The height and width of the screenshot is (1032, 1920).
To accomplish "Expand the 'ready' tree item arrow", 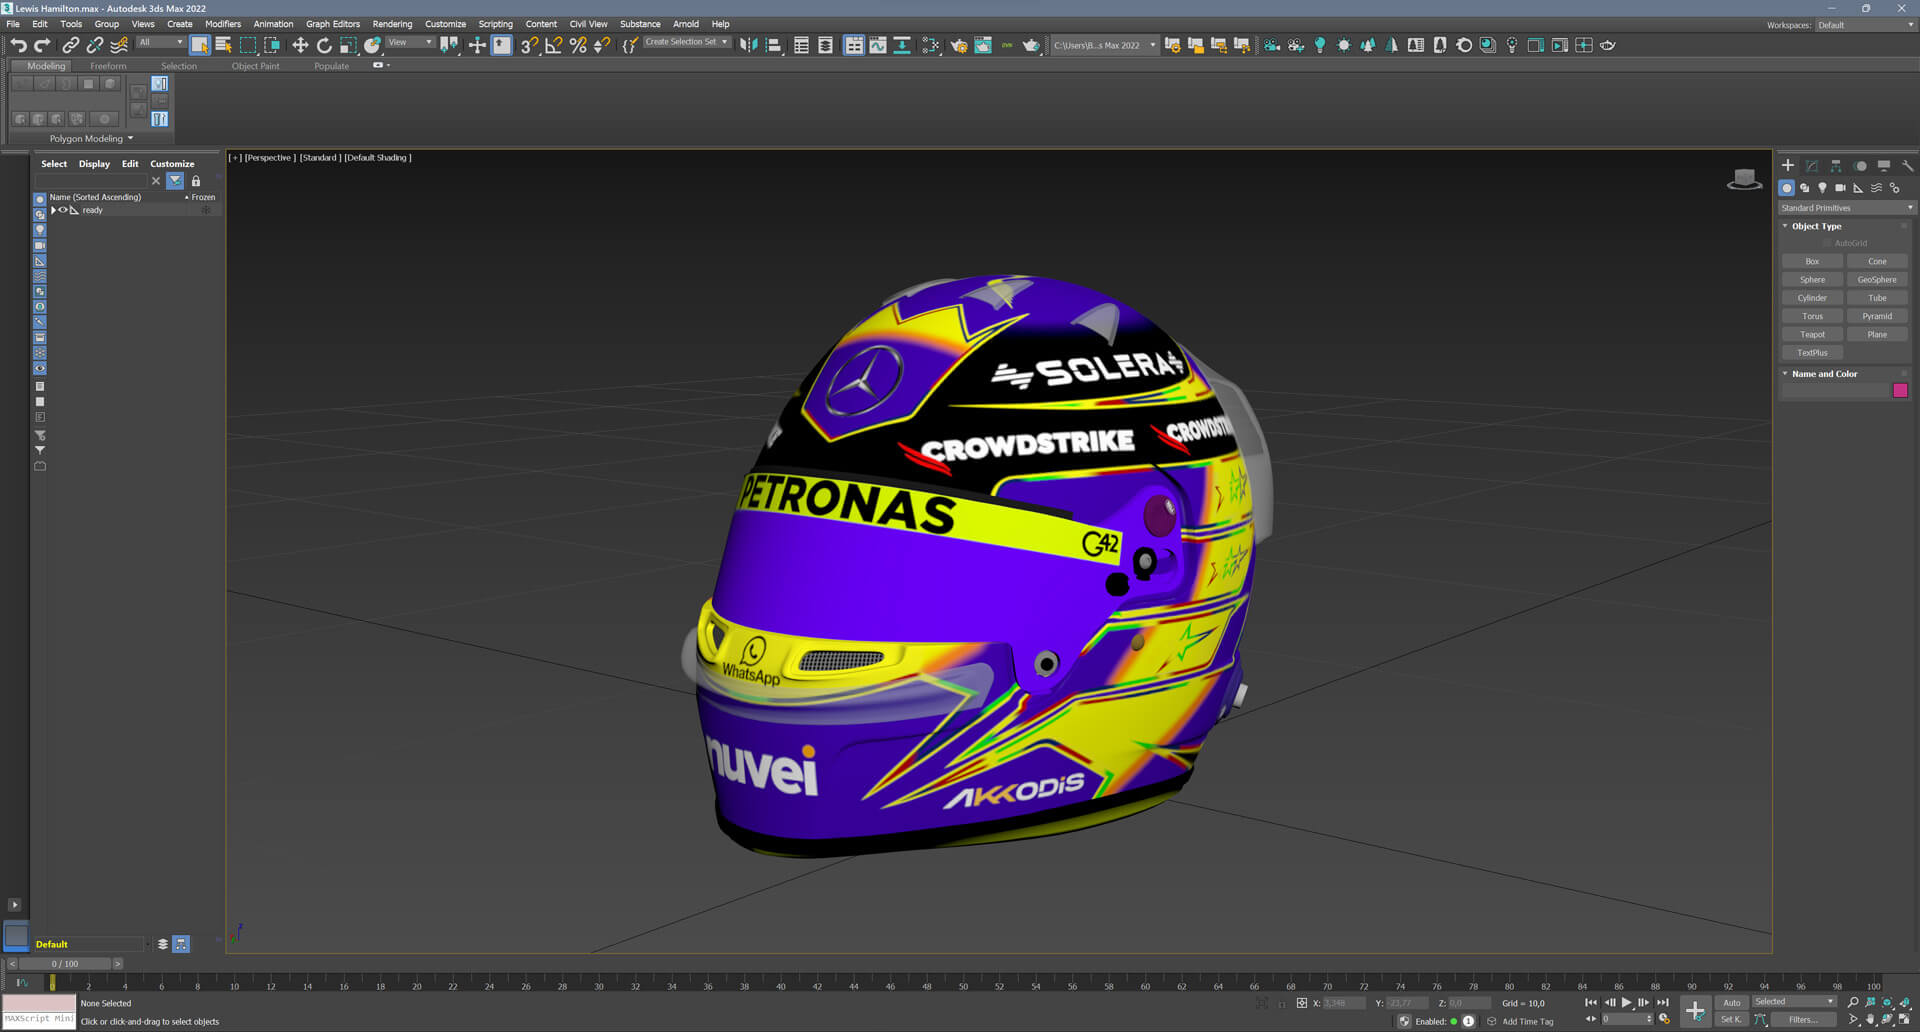I will [x=53, y=210].
